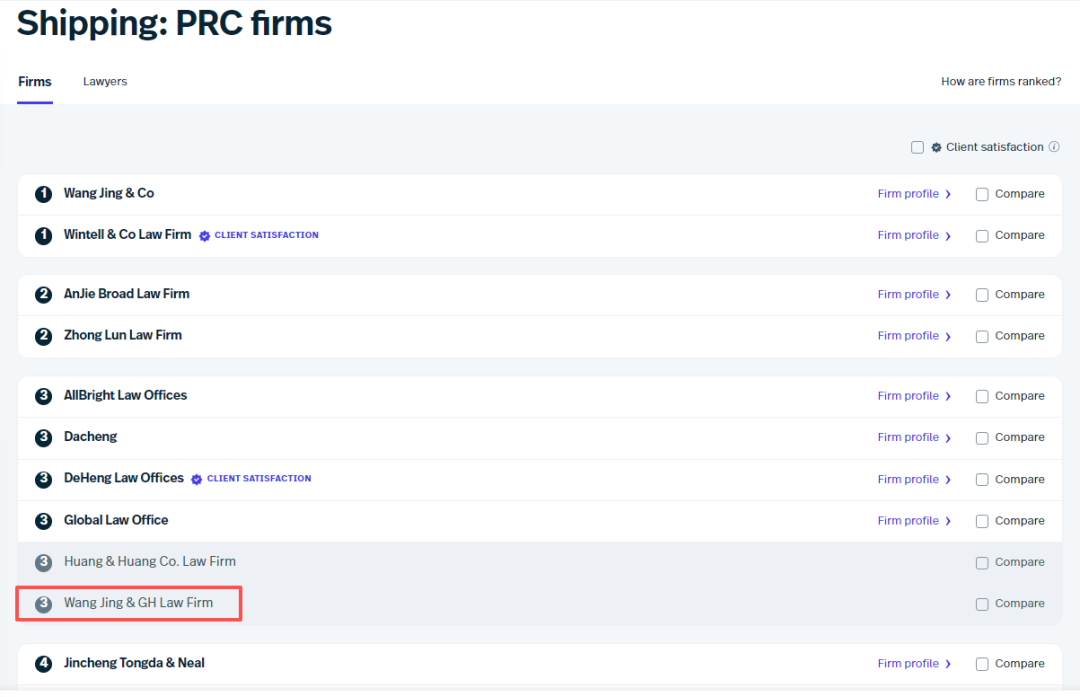
Task: Click Firm profile chevron for Zhong Lun
Action: point(948,337)
